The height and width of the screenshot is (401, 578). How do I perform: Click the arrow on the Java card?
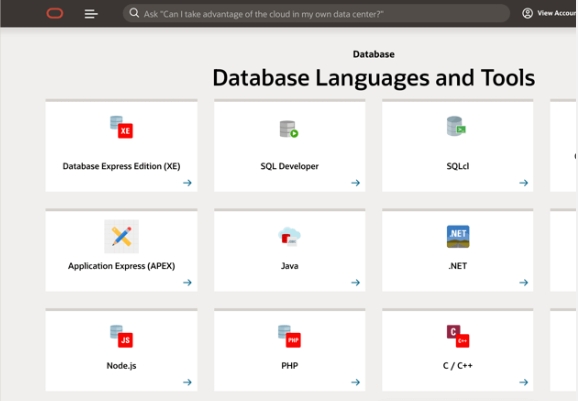355,282
